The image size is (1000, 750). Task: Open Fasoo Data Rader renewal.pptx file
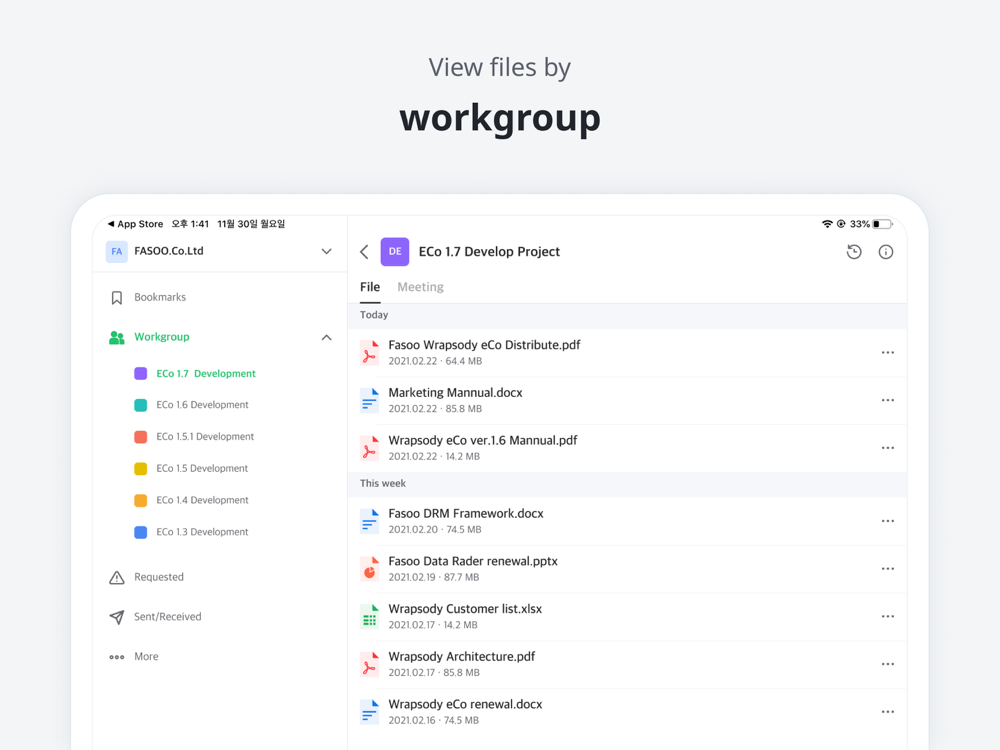[x=627, y=569]
